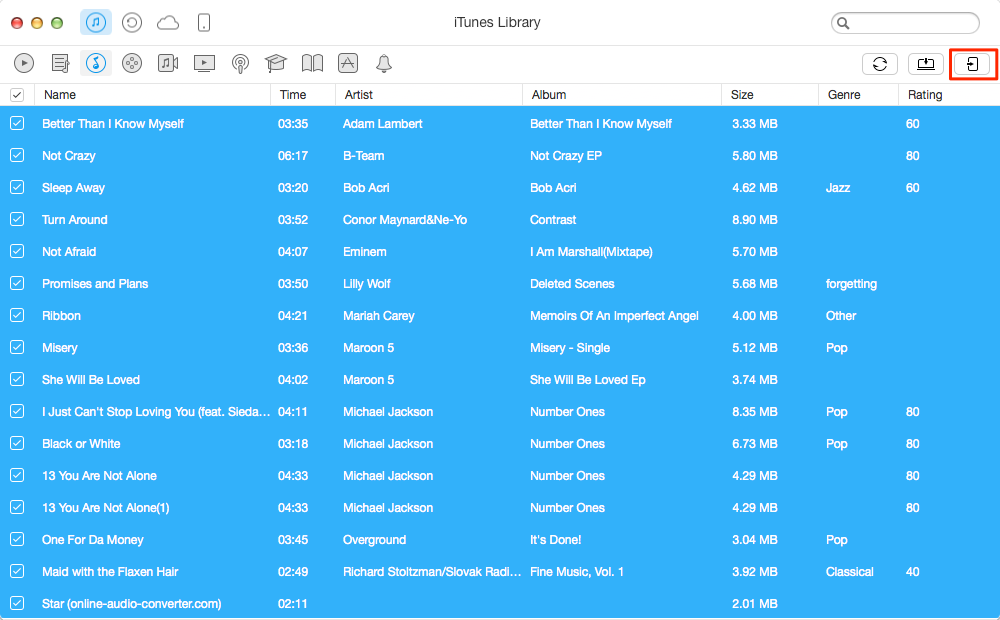Toggle the select-all header checkbox

click(x=17, y=95)
